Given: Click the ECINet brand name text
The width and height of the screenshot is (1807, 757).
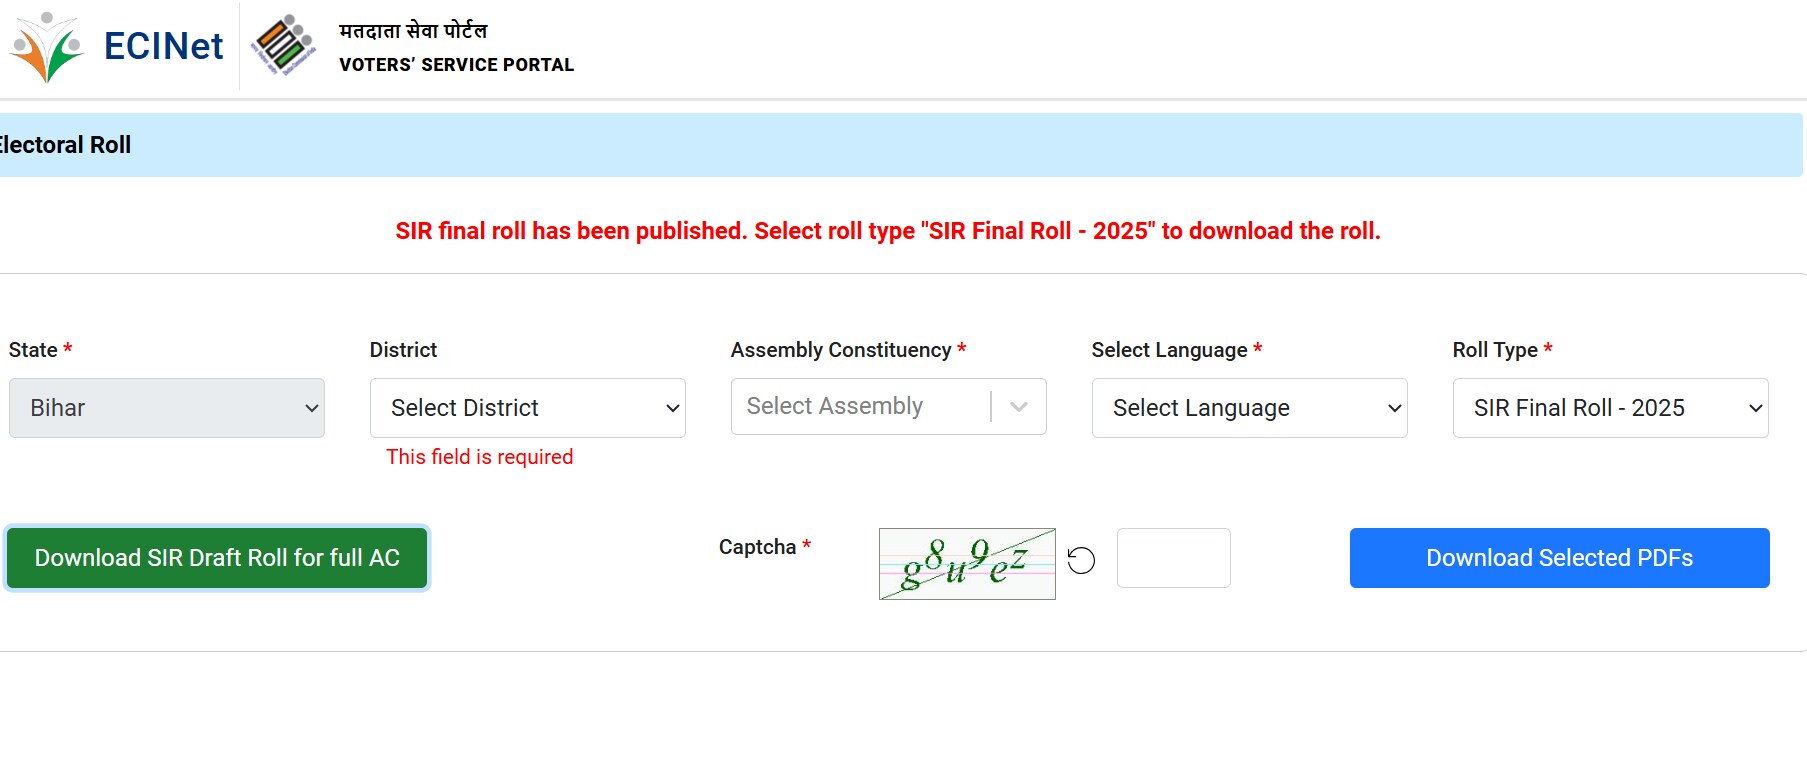Looking at the screenshot, I should pyautogui.click(x=163, y=46).
